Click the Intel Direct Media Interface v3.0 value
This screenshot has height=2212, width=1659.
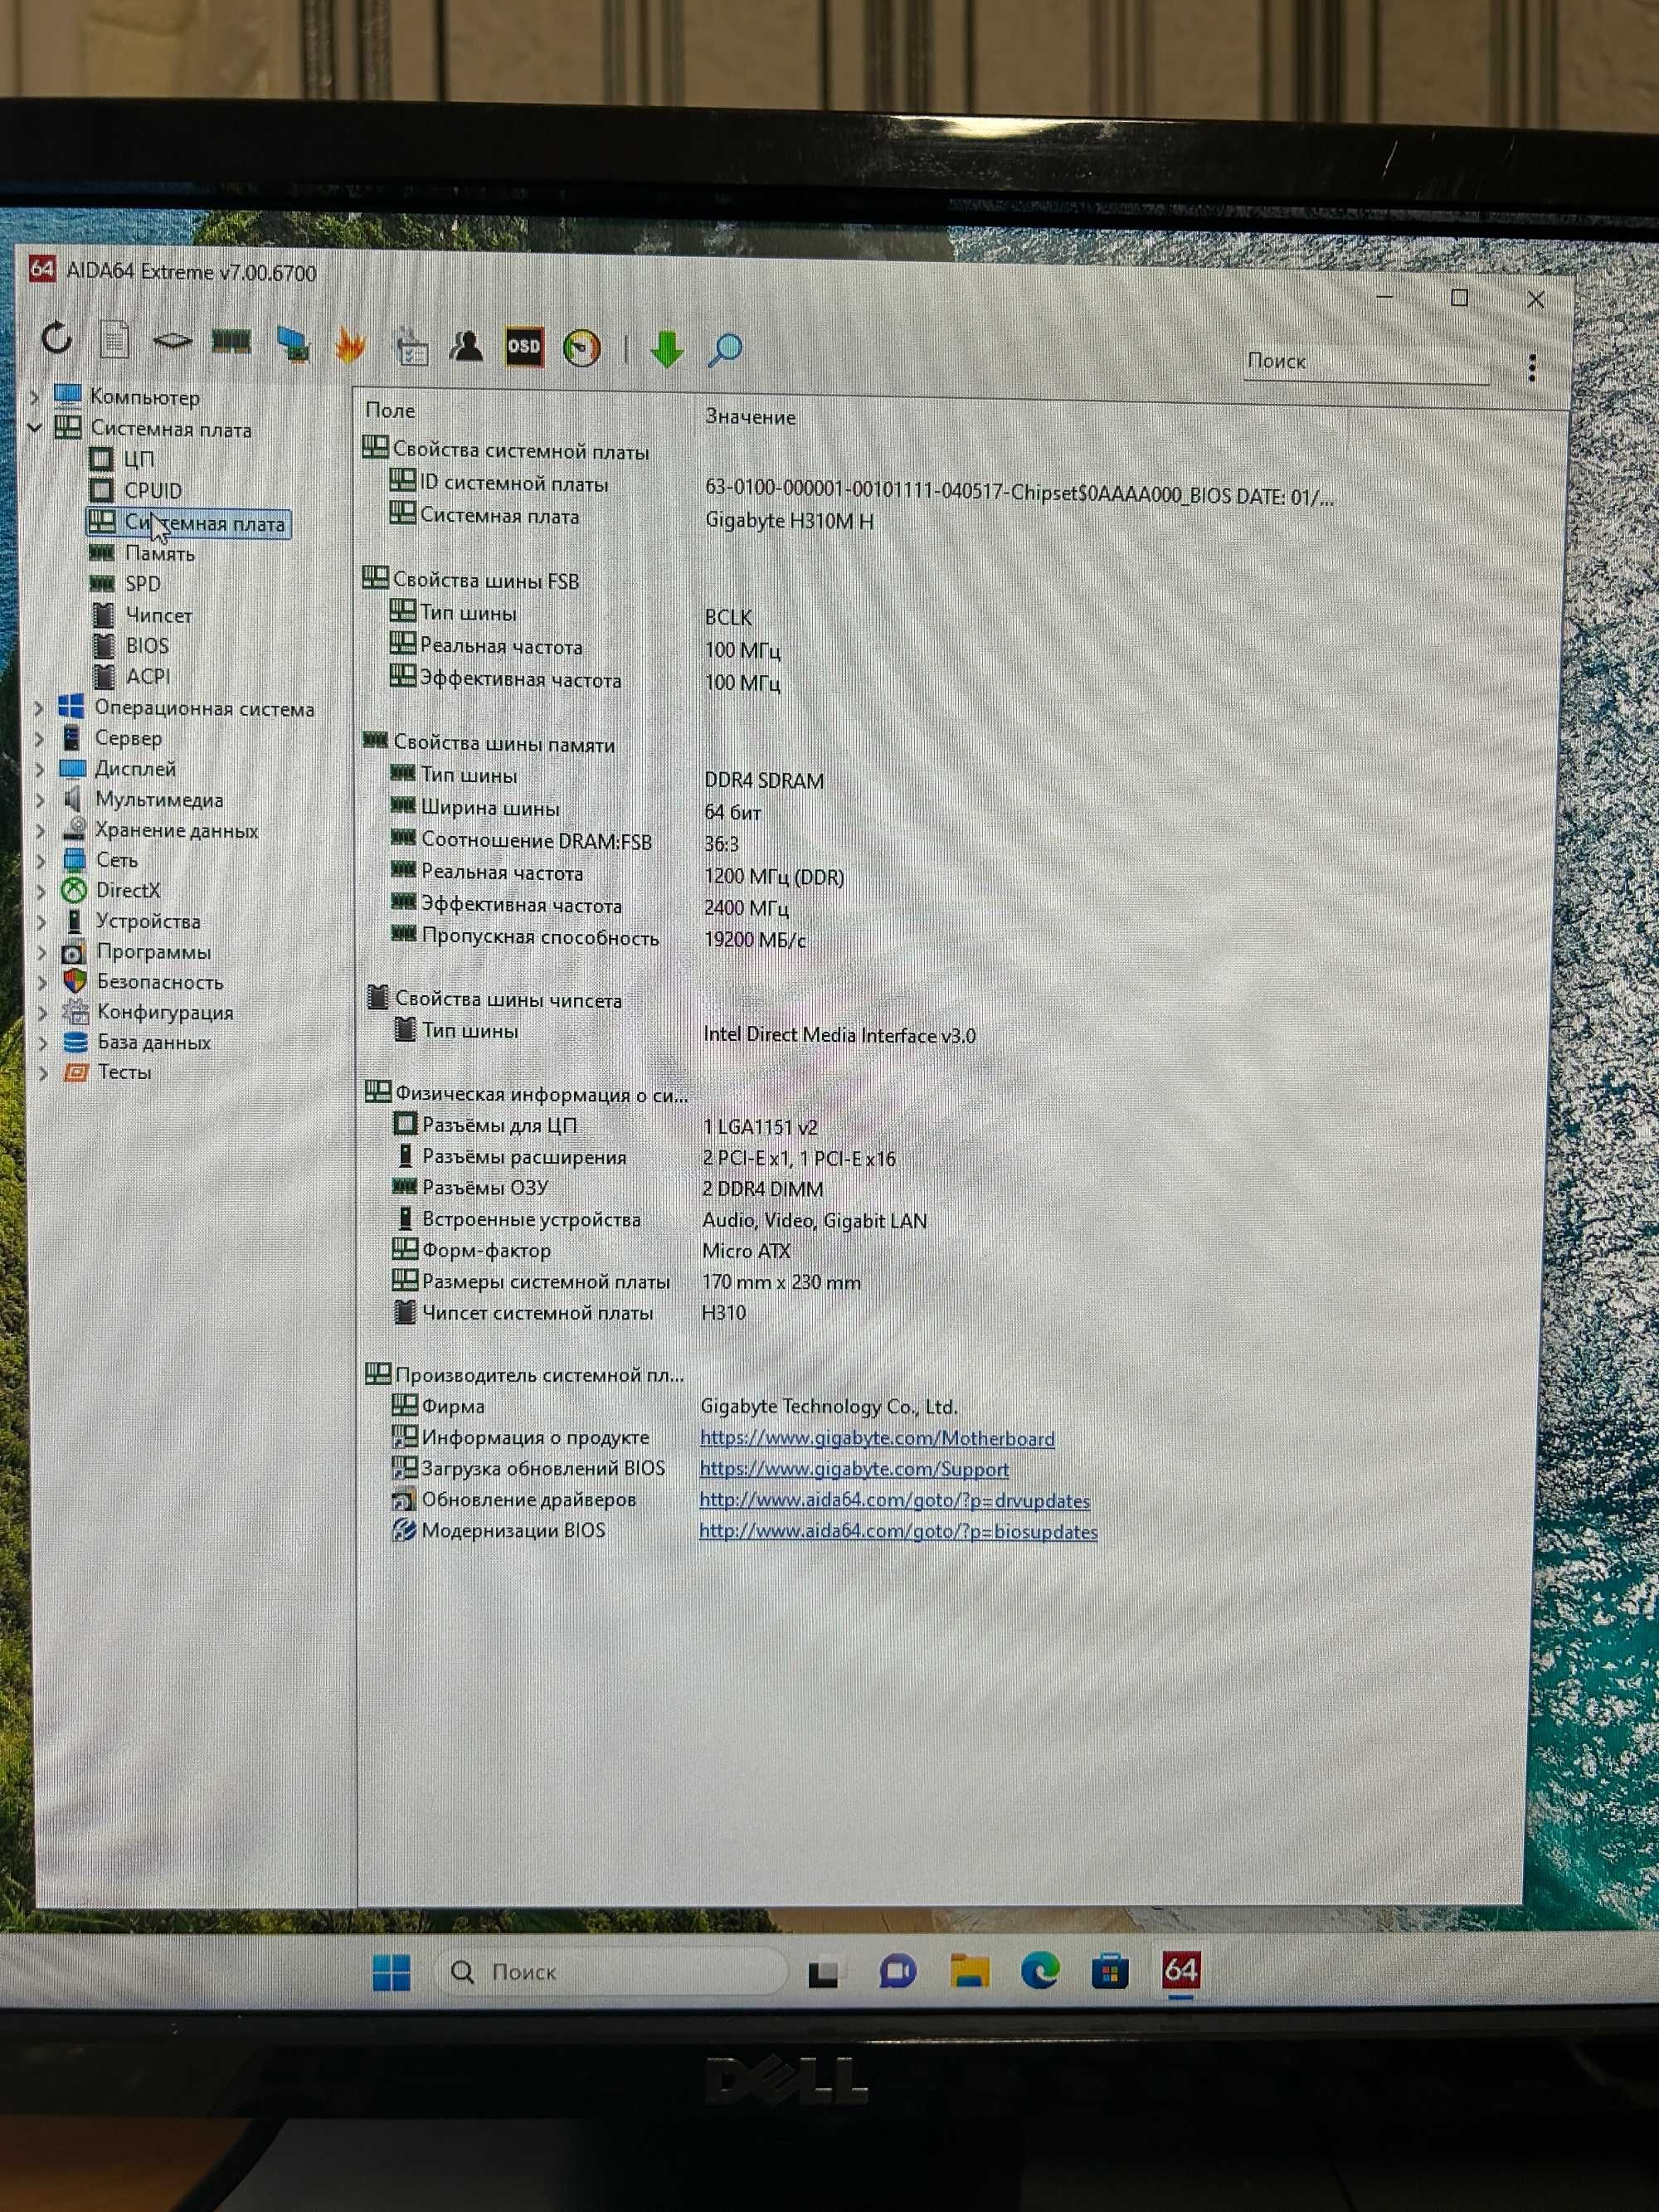(839, 1035)
